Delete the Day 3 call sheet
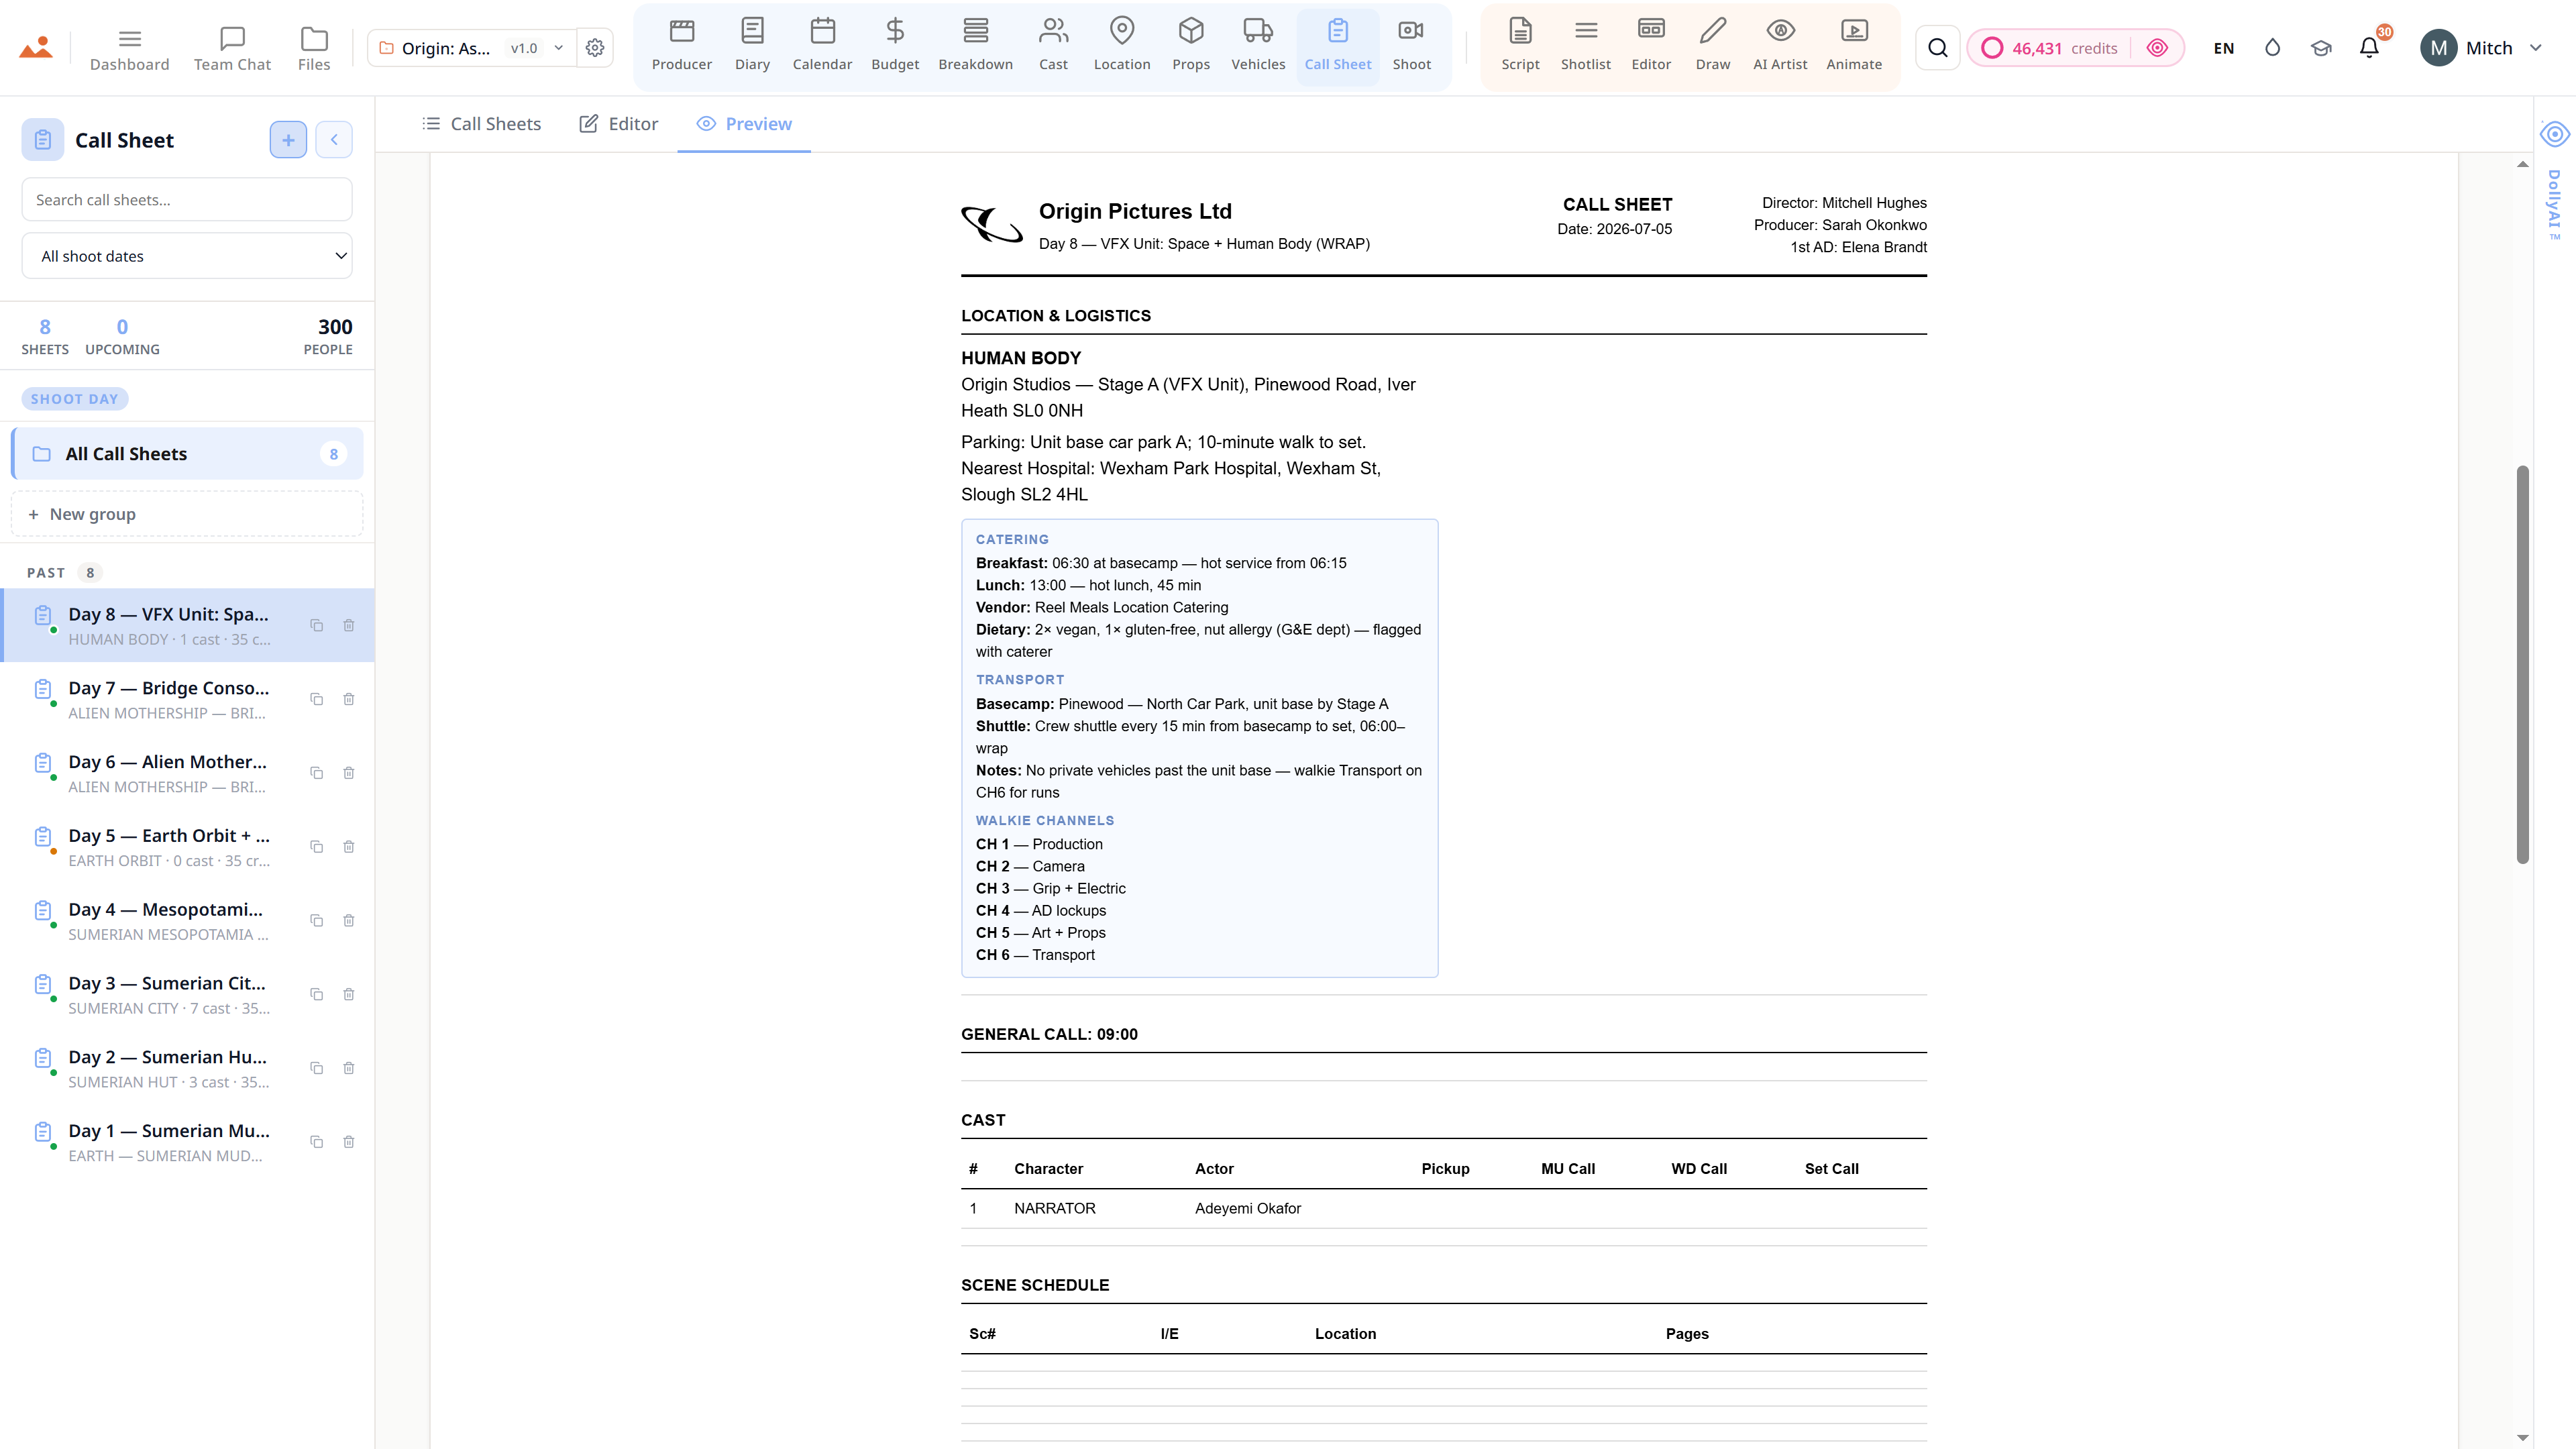The height and width of the screenshot is (1449, 2576). click(x=349, y=994)
